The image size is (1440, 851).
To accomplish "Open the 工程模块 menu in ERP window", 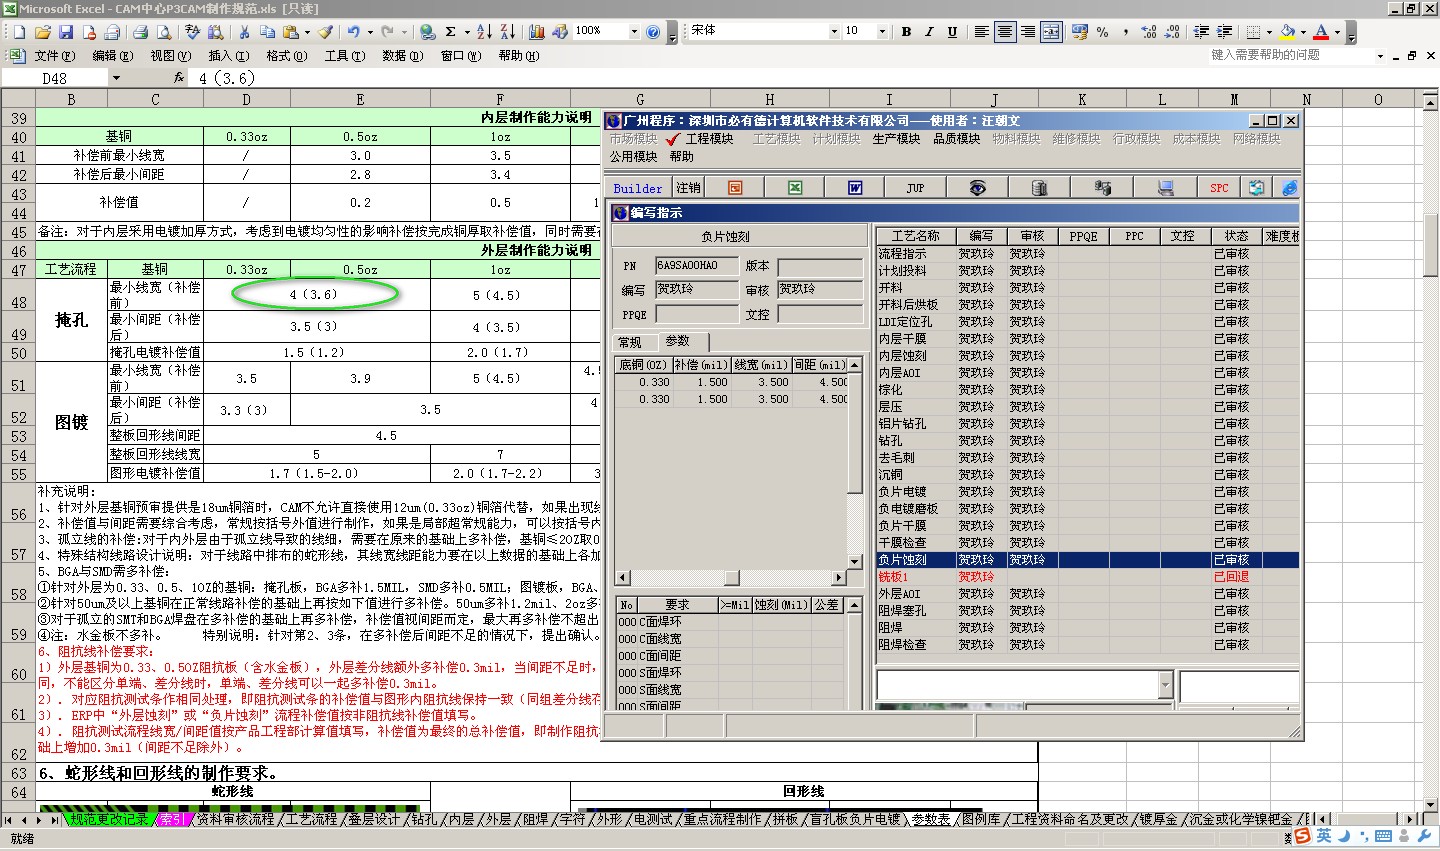I will pyautogui.click(x=709, y=139).
